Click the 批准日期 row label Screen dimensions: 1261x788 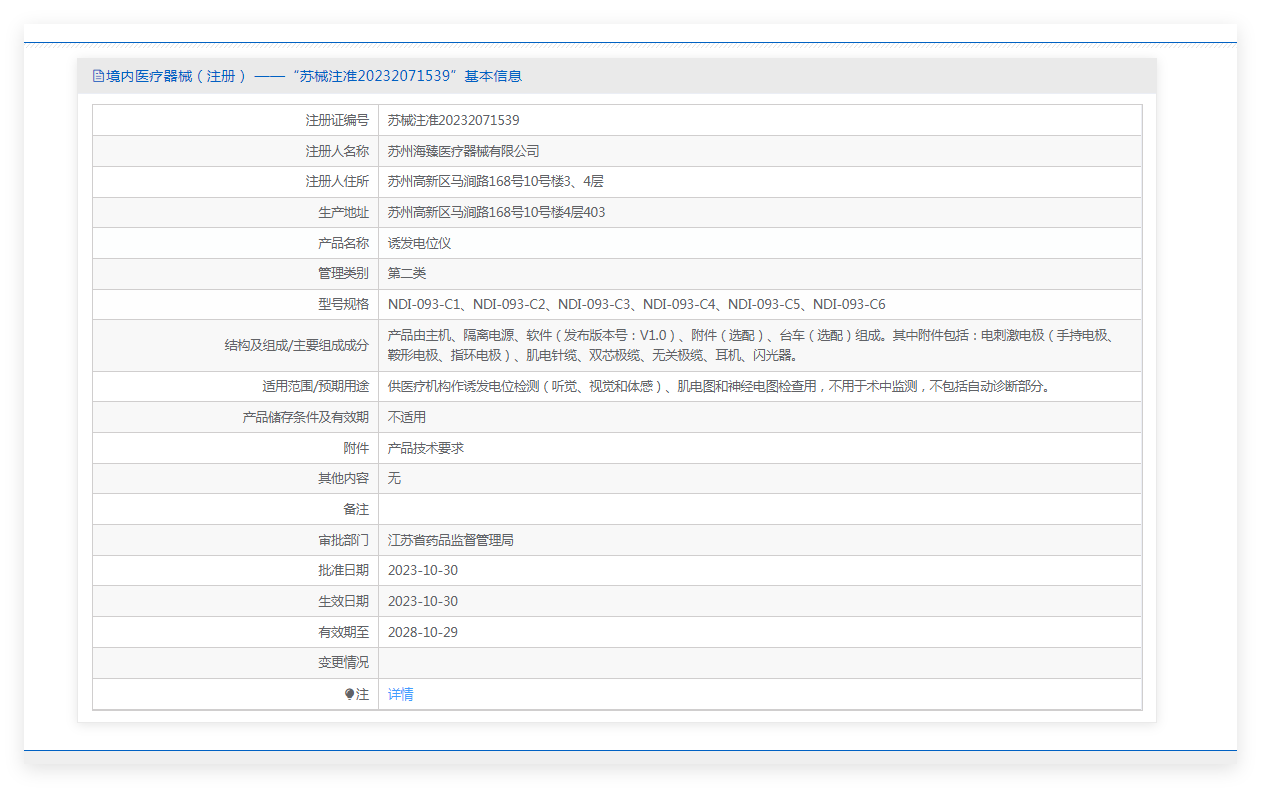(343, 570)
